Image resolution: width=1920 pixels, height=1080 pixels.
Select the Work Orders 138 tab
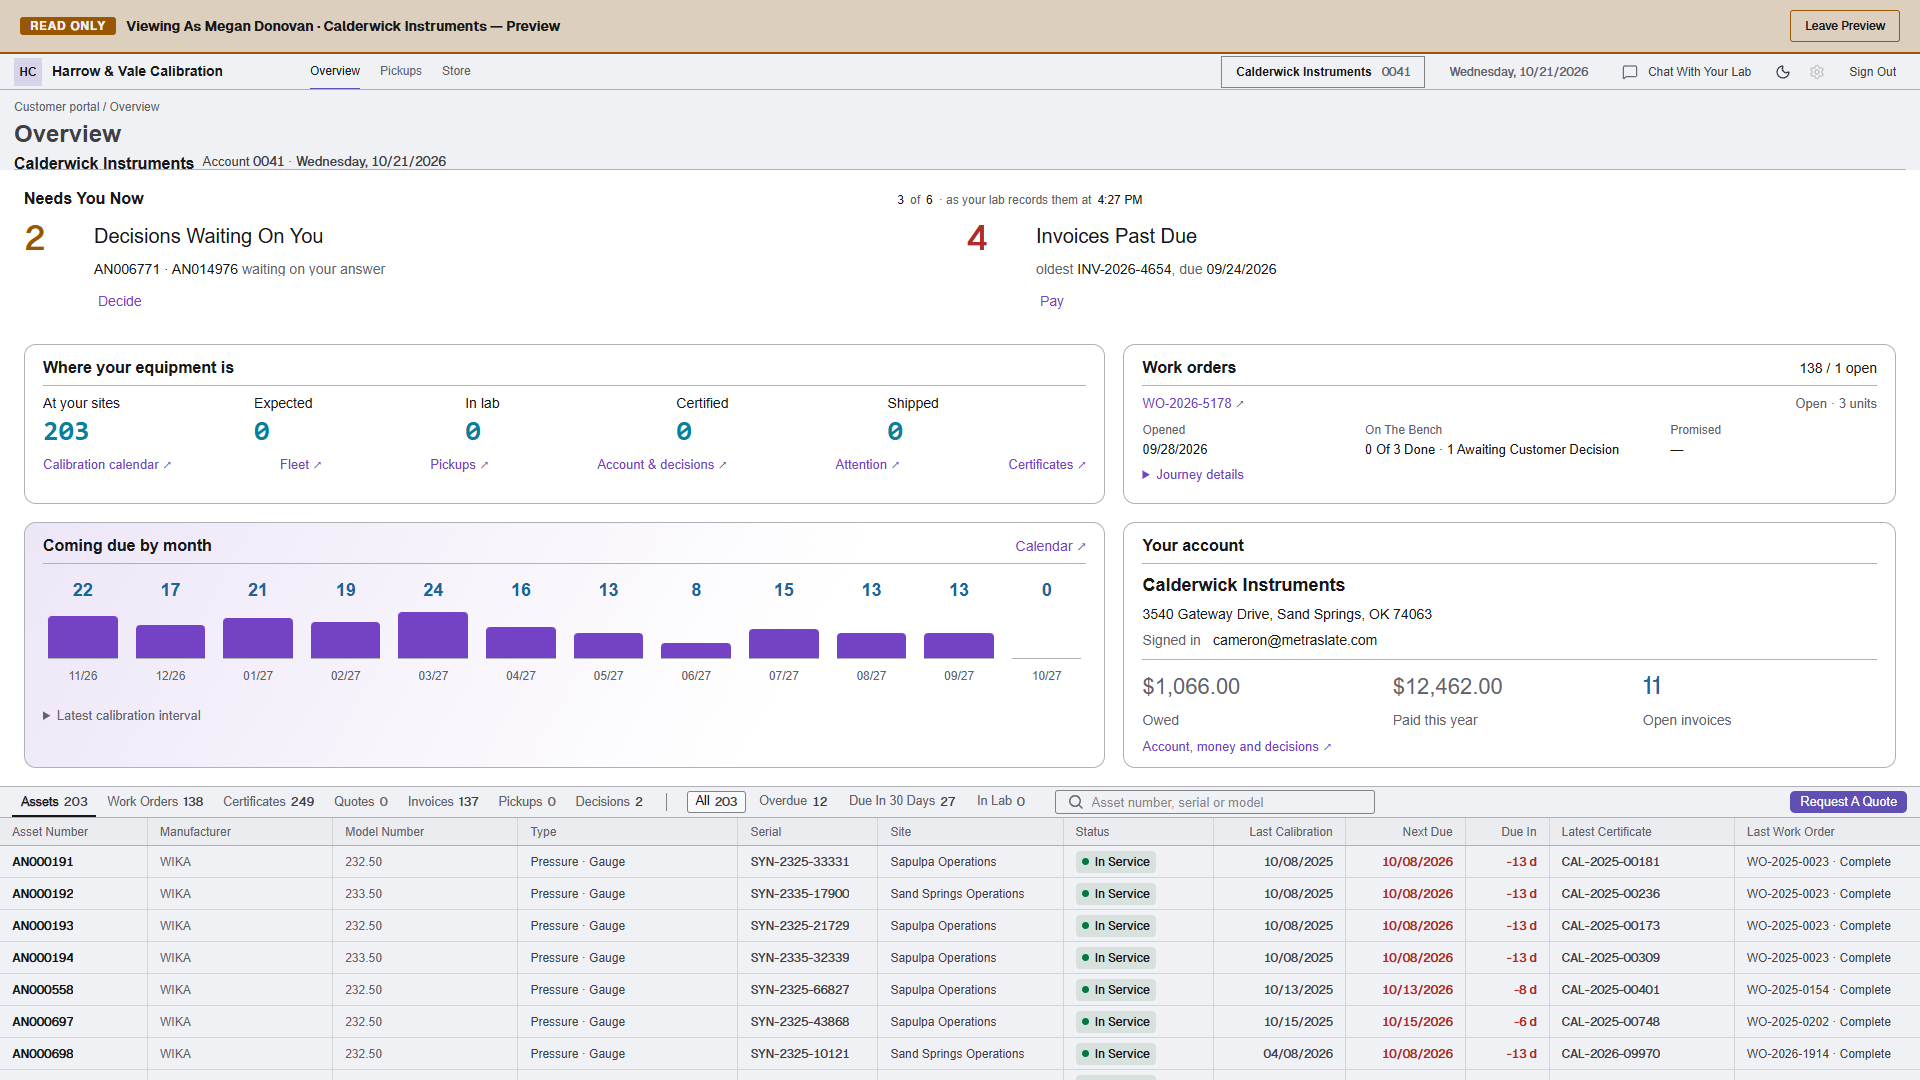coord(155,802)
